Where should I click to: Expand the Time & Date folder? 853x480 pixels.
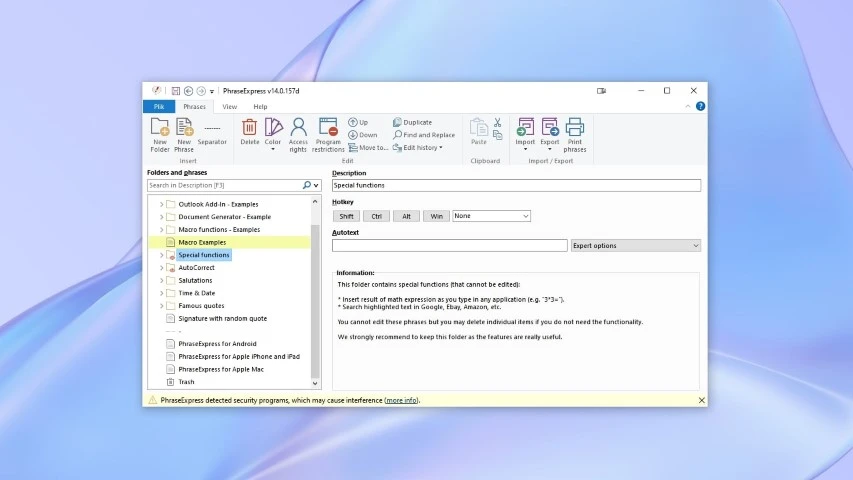[x=161, y=293]
